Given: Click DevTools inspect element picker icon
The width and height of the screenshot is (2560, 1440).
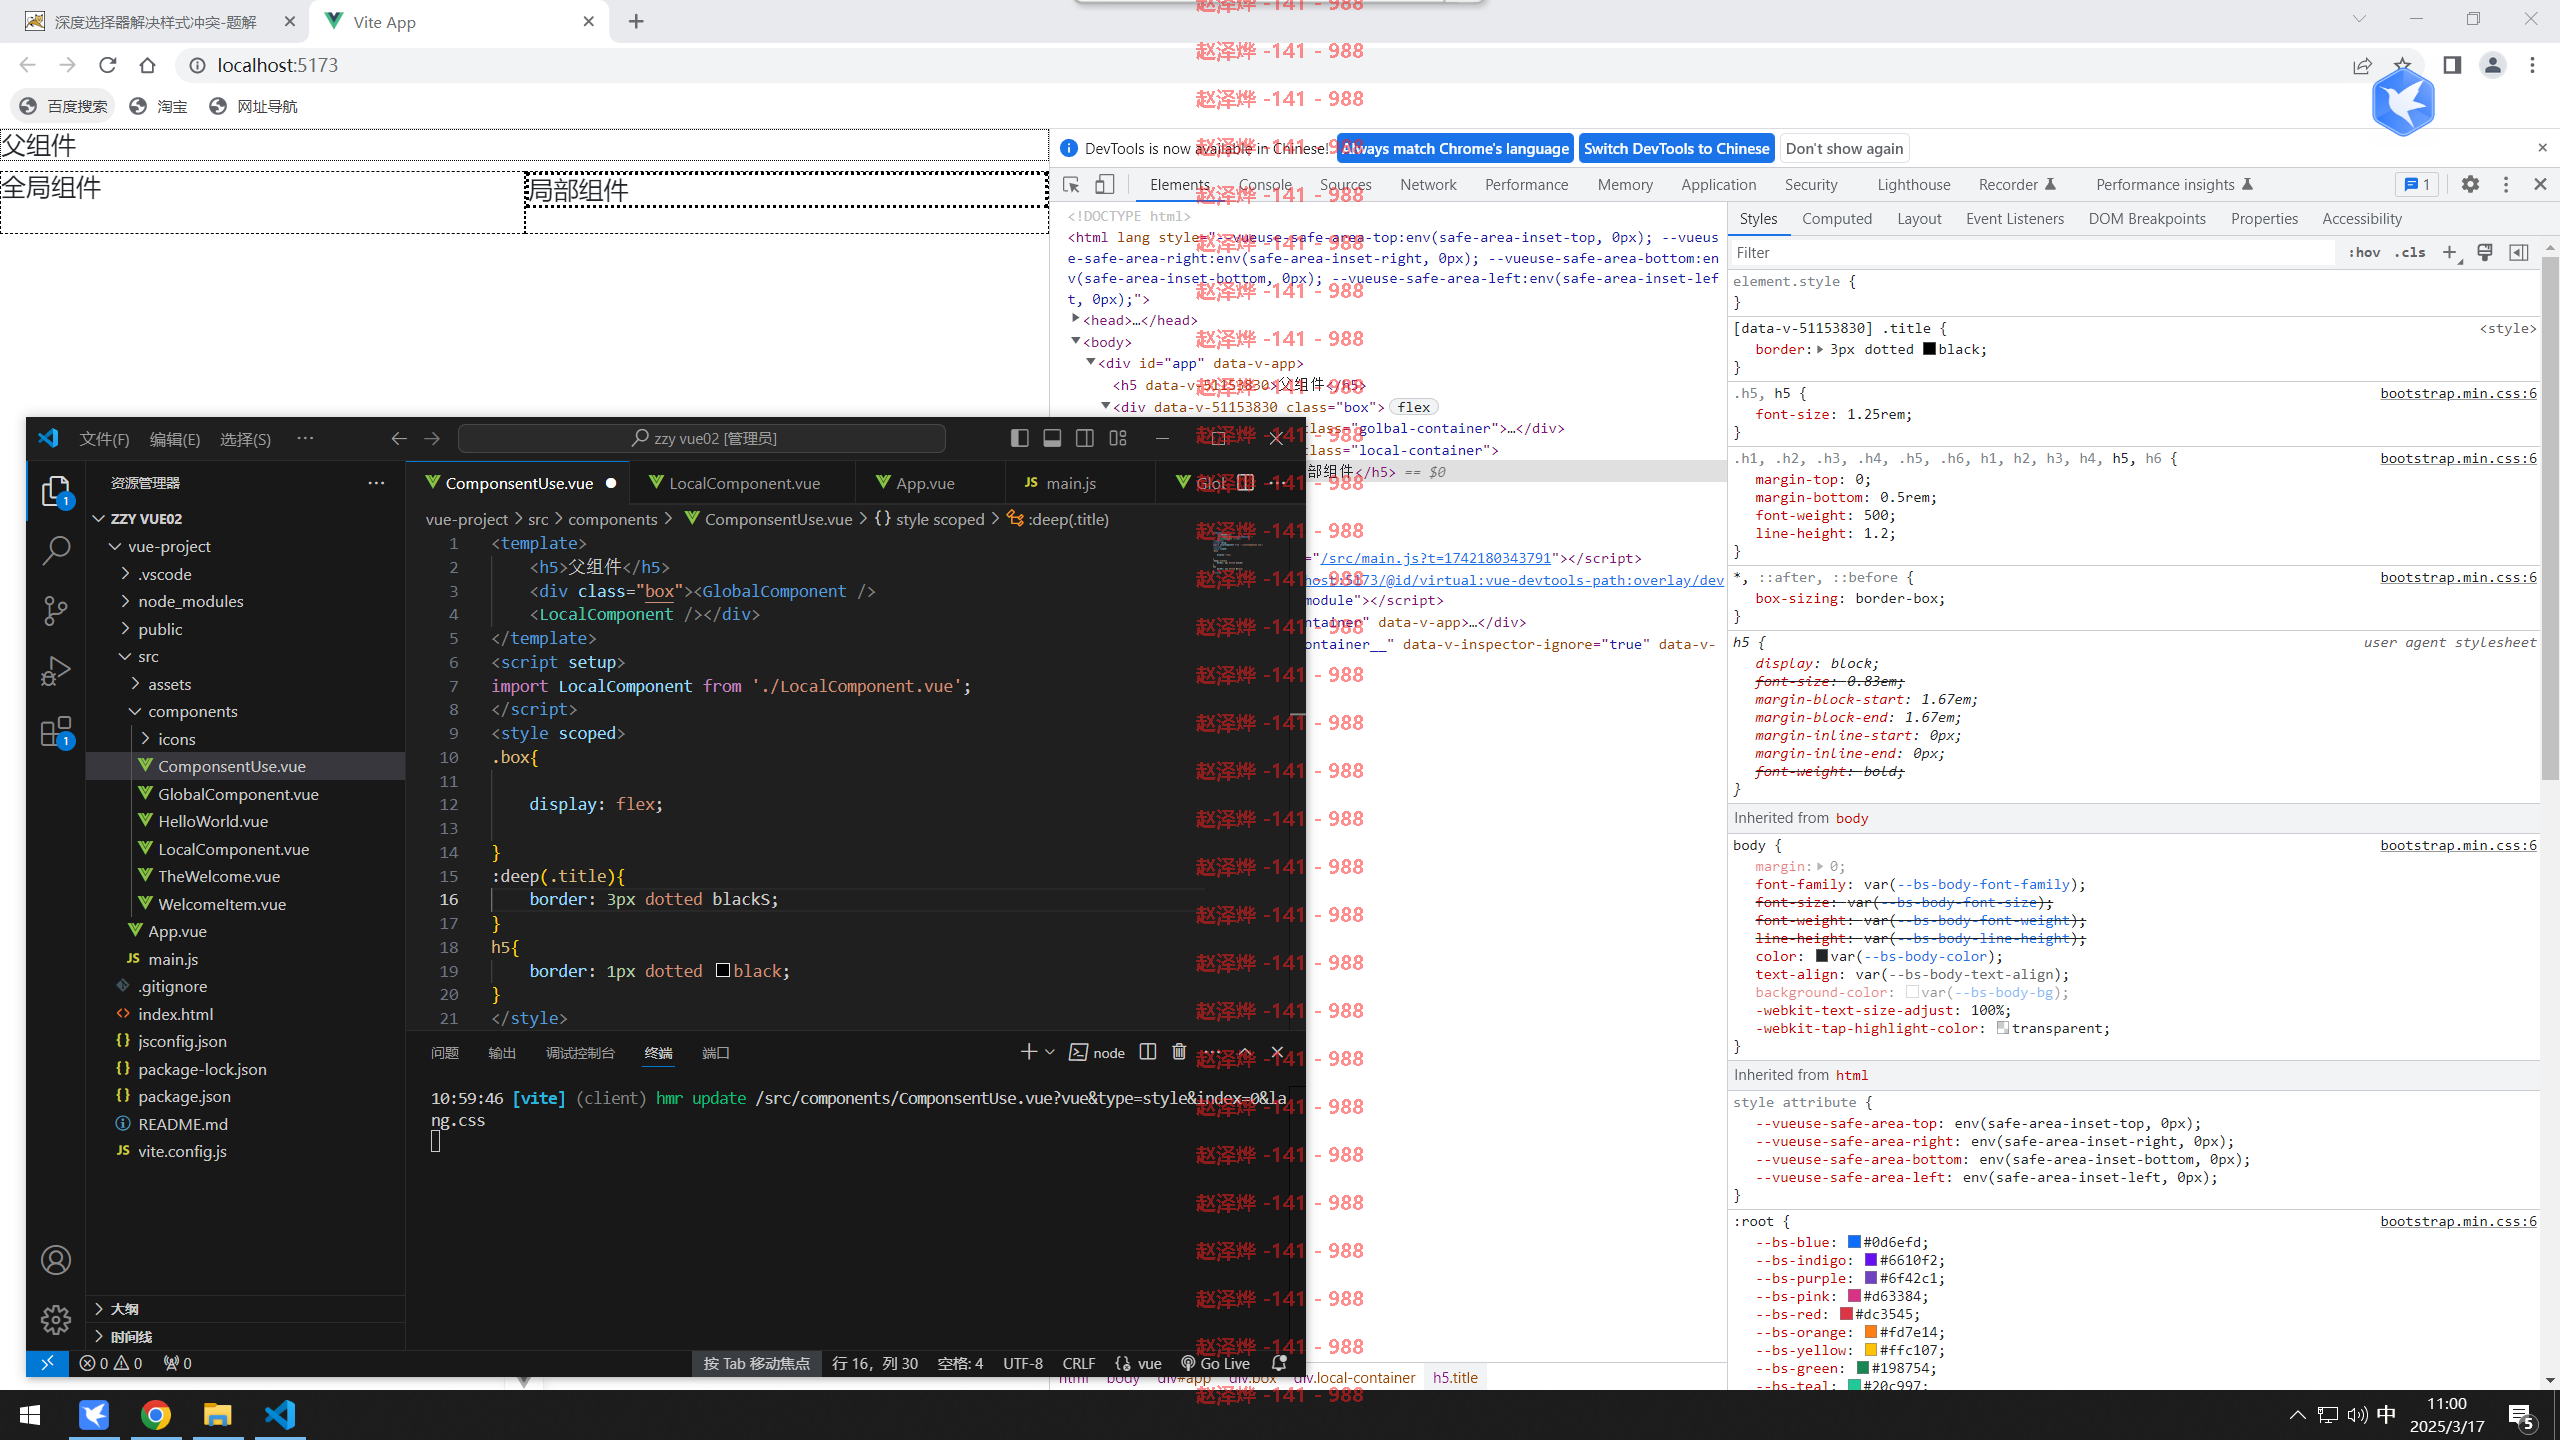Looking at the screenshot, I should (x=1071, y=185).
